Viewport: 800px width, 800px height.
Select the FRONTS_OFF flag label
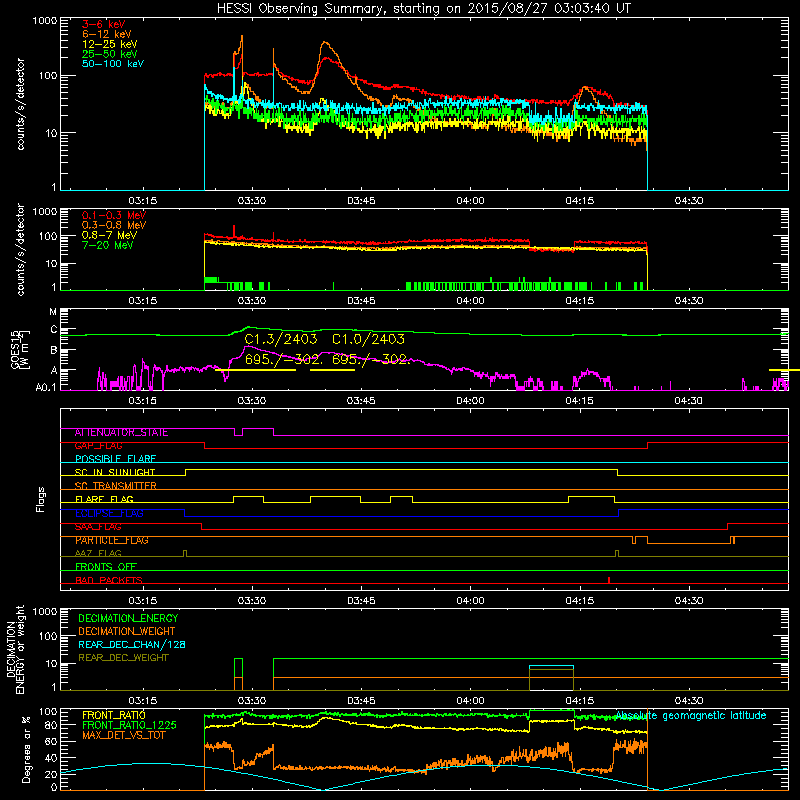click(x=106, y=567)
